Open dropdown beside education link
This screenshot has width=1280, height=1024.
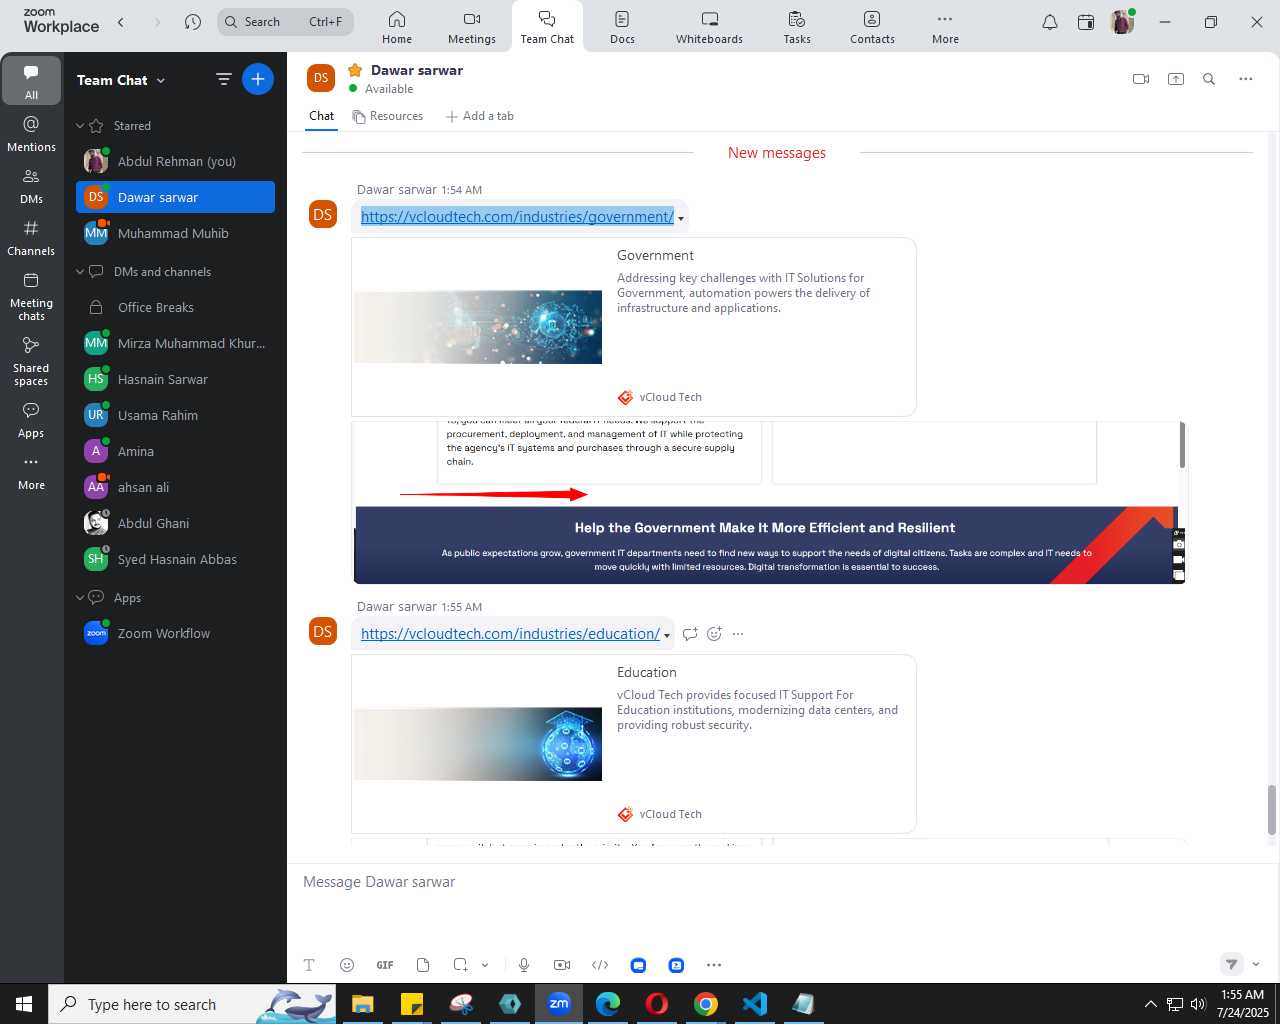(x=667, y=635)
